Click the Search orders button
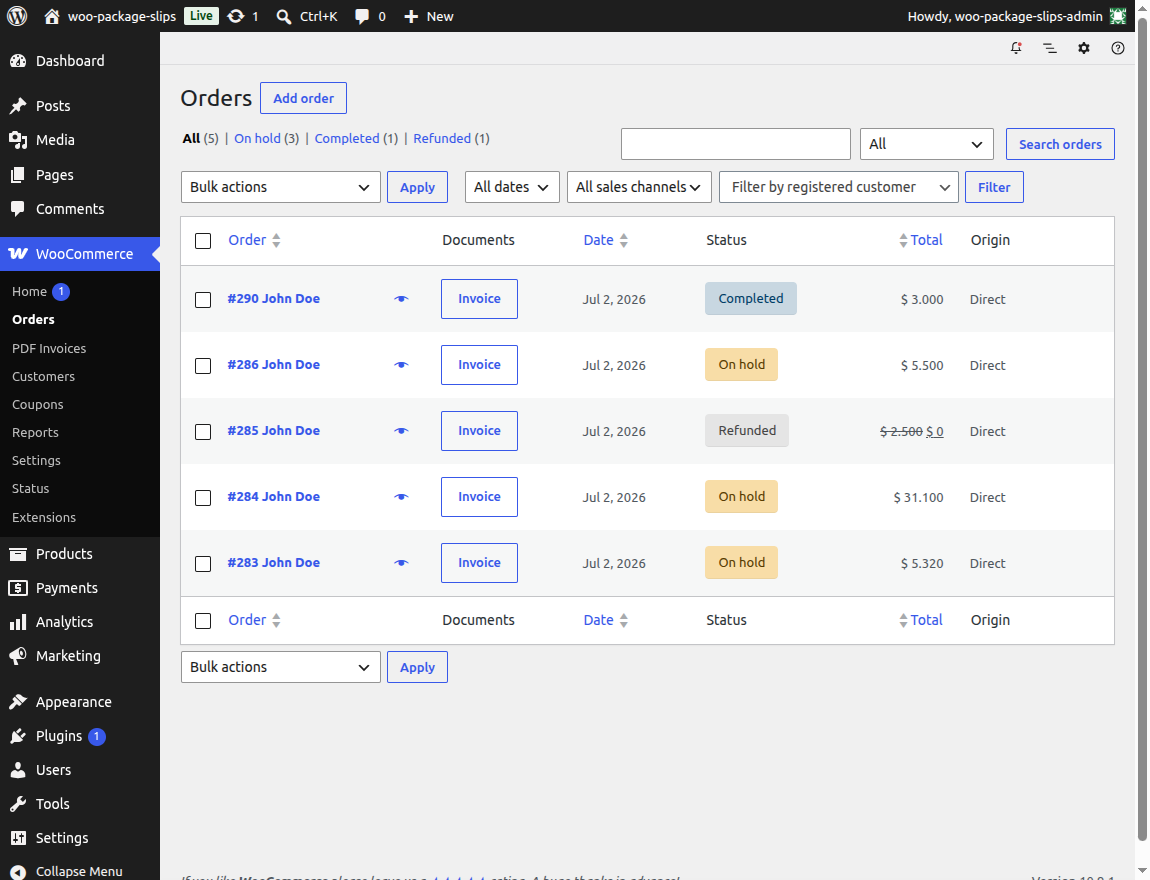 point(1060,144)
